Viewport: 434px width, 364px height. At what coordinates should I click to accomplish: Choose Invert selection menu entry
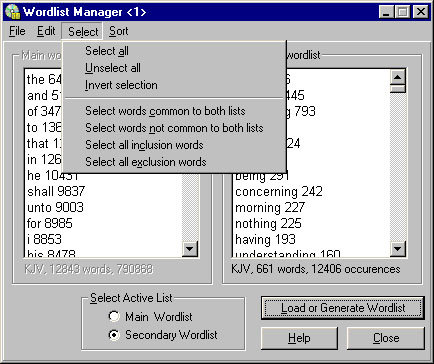[175, 85]
